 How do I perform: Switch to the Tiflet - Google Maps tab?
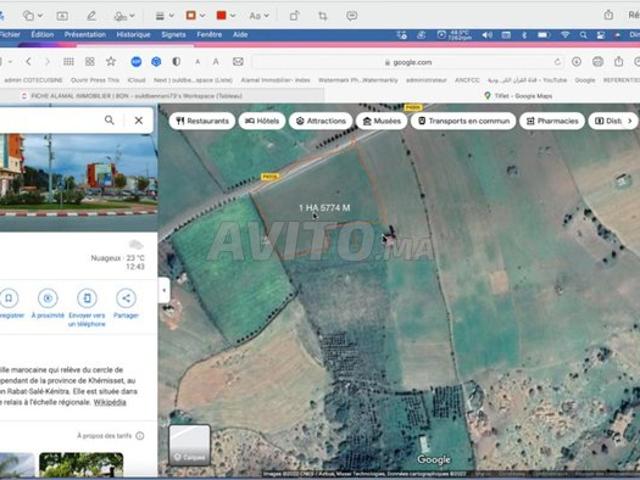[x=517, y=96]
